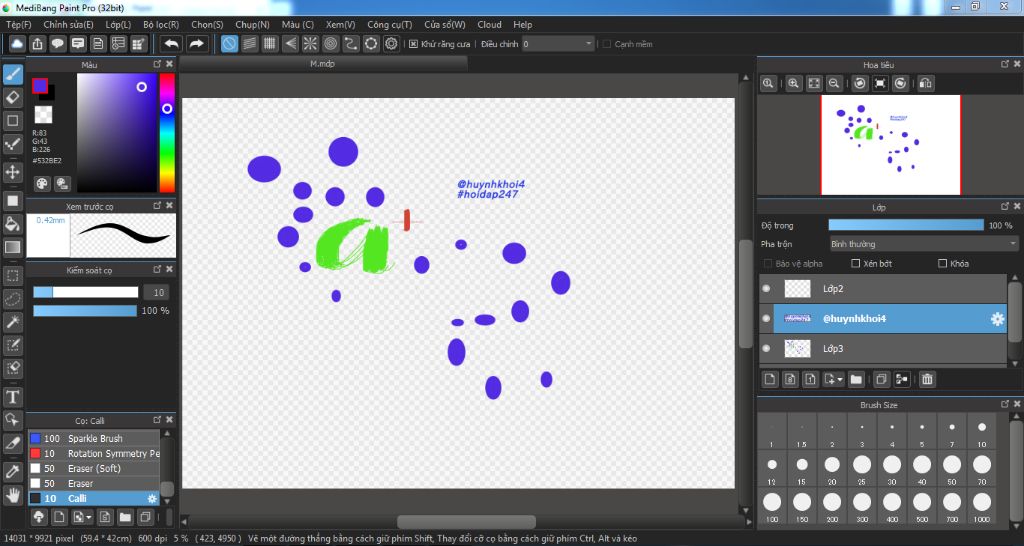Activate the Text tool
The width and height of the screenshot is (1024, 546).
12,397
